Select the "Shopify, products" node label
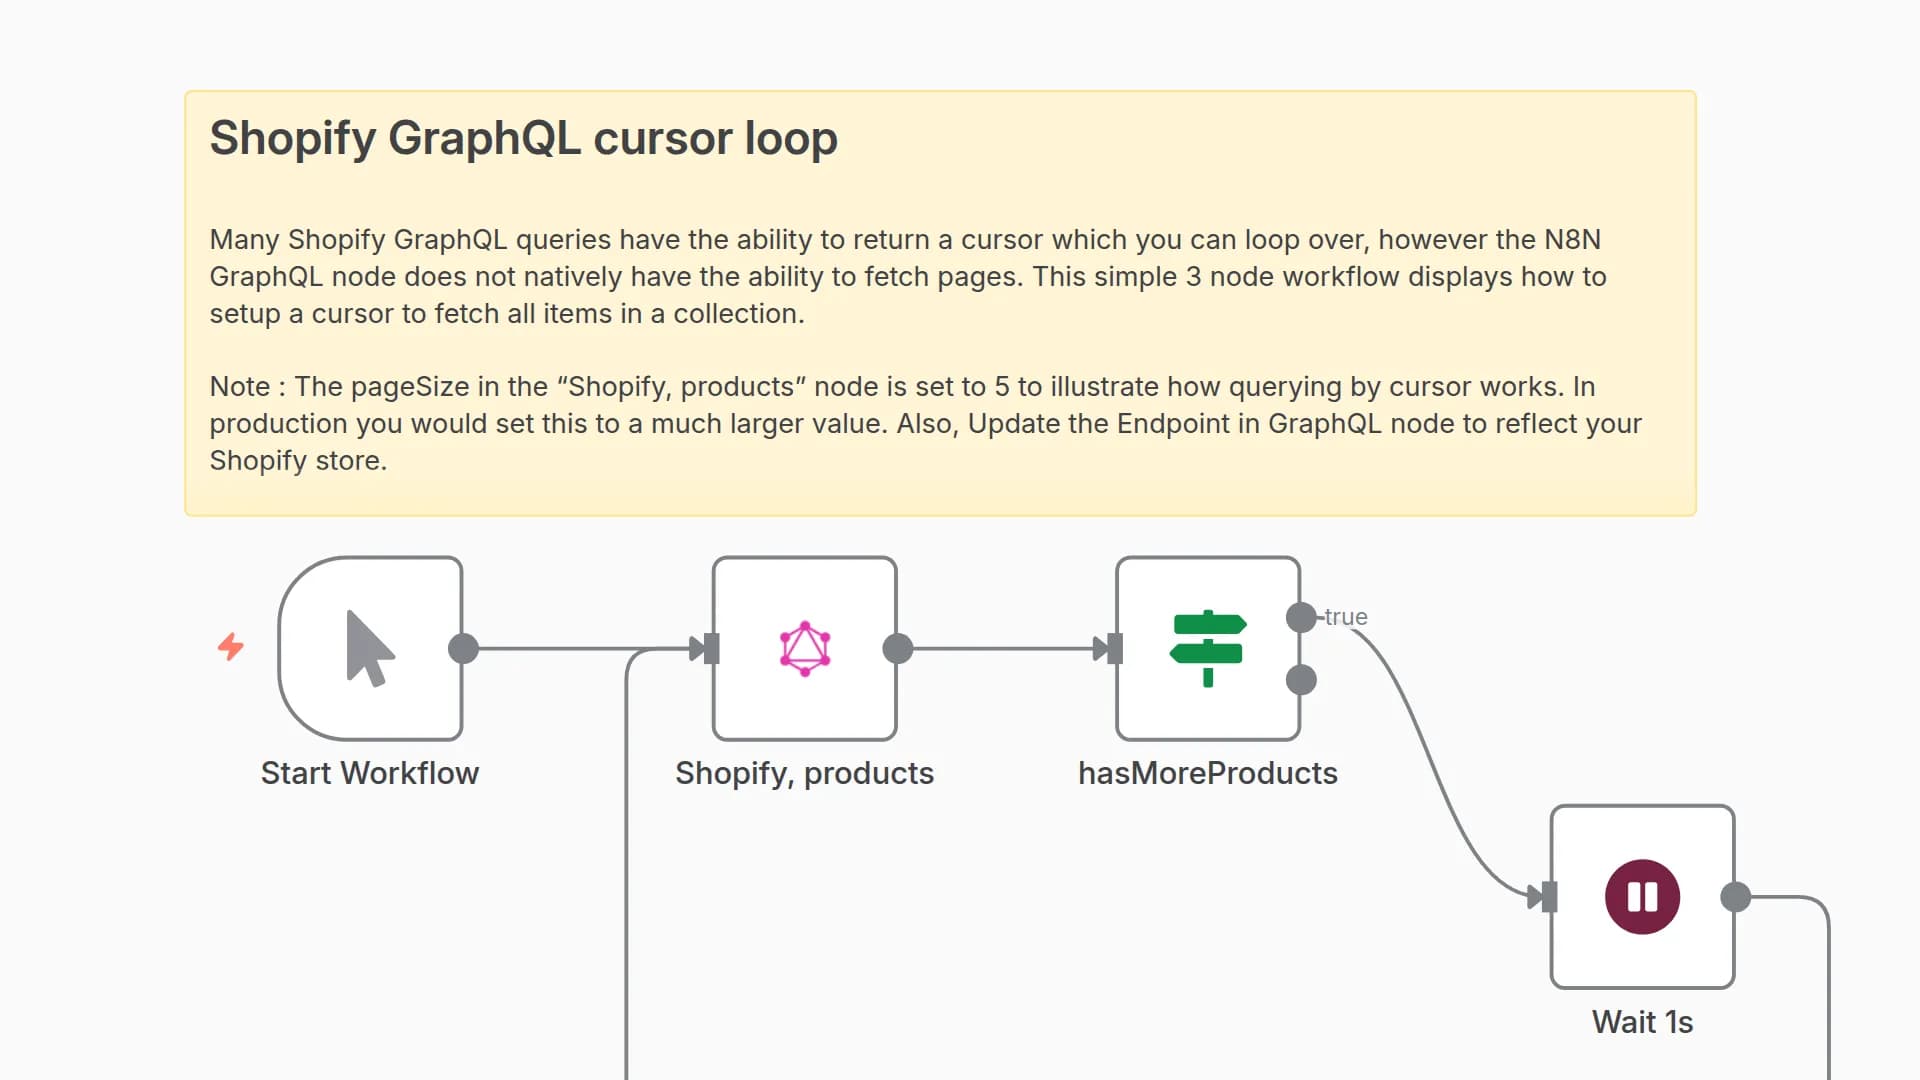The height and width of the screenshot is (1080, 1920). click(x=804, y=773)
